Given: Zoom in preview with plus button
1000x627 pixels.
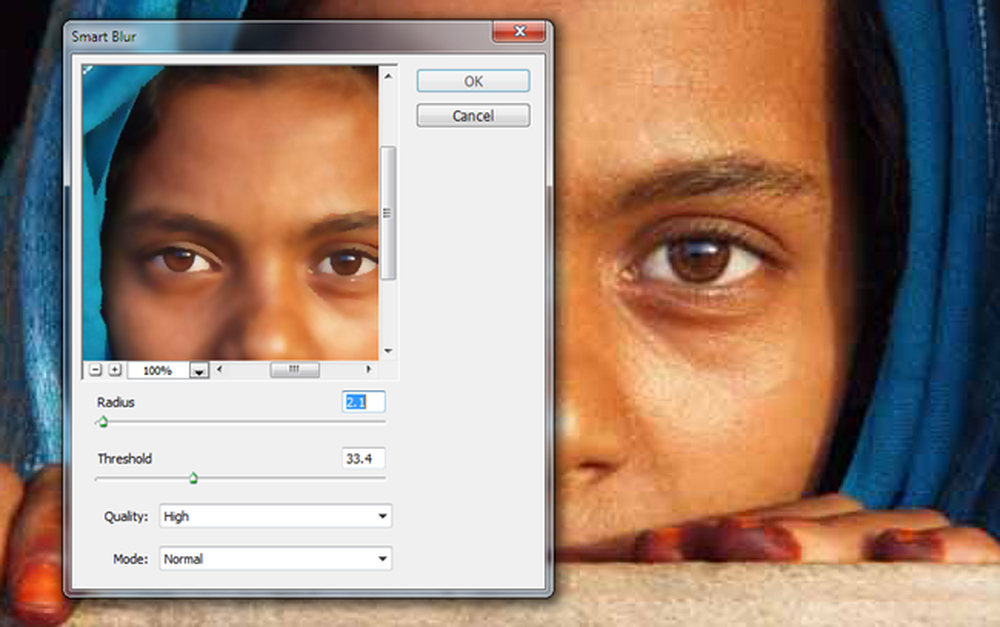Looking at the screenshot, I should [x=115, y=369].
